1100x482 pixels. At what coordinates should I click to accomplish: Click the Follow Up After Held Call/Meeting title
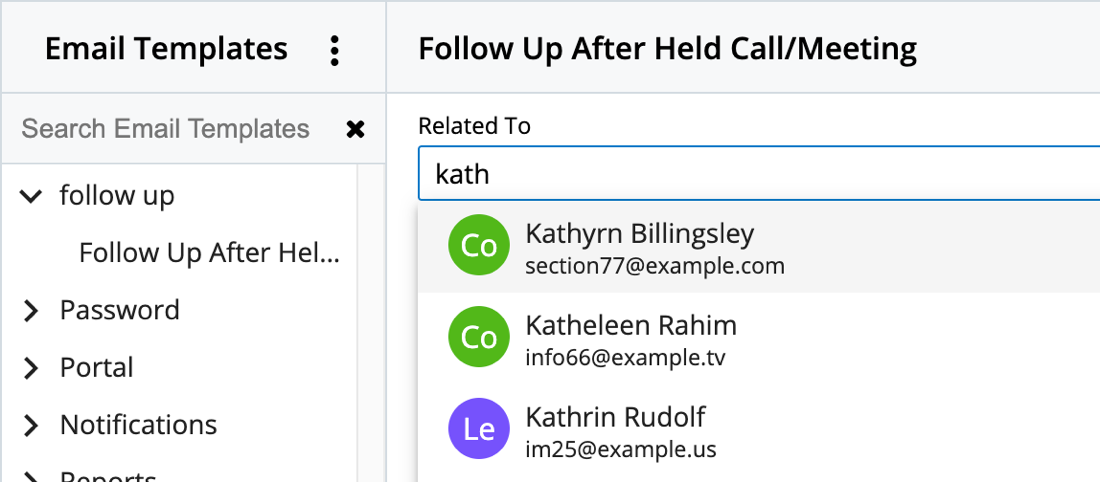(667, 49)
